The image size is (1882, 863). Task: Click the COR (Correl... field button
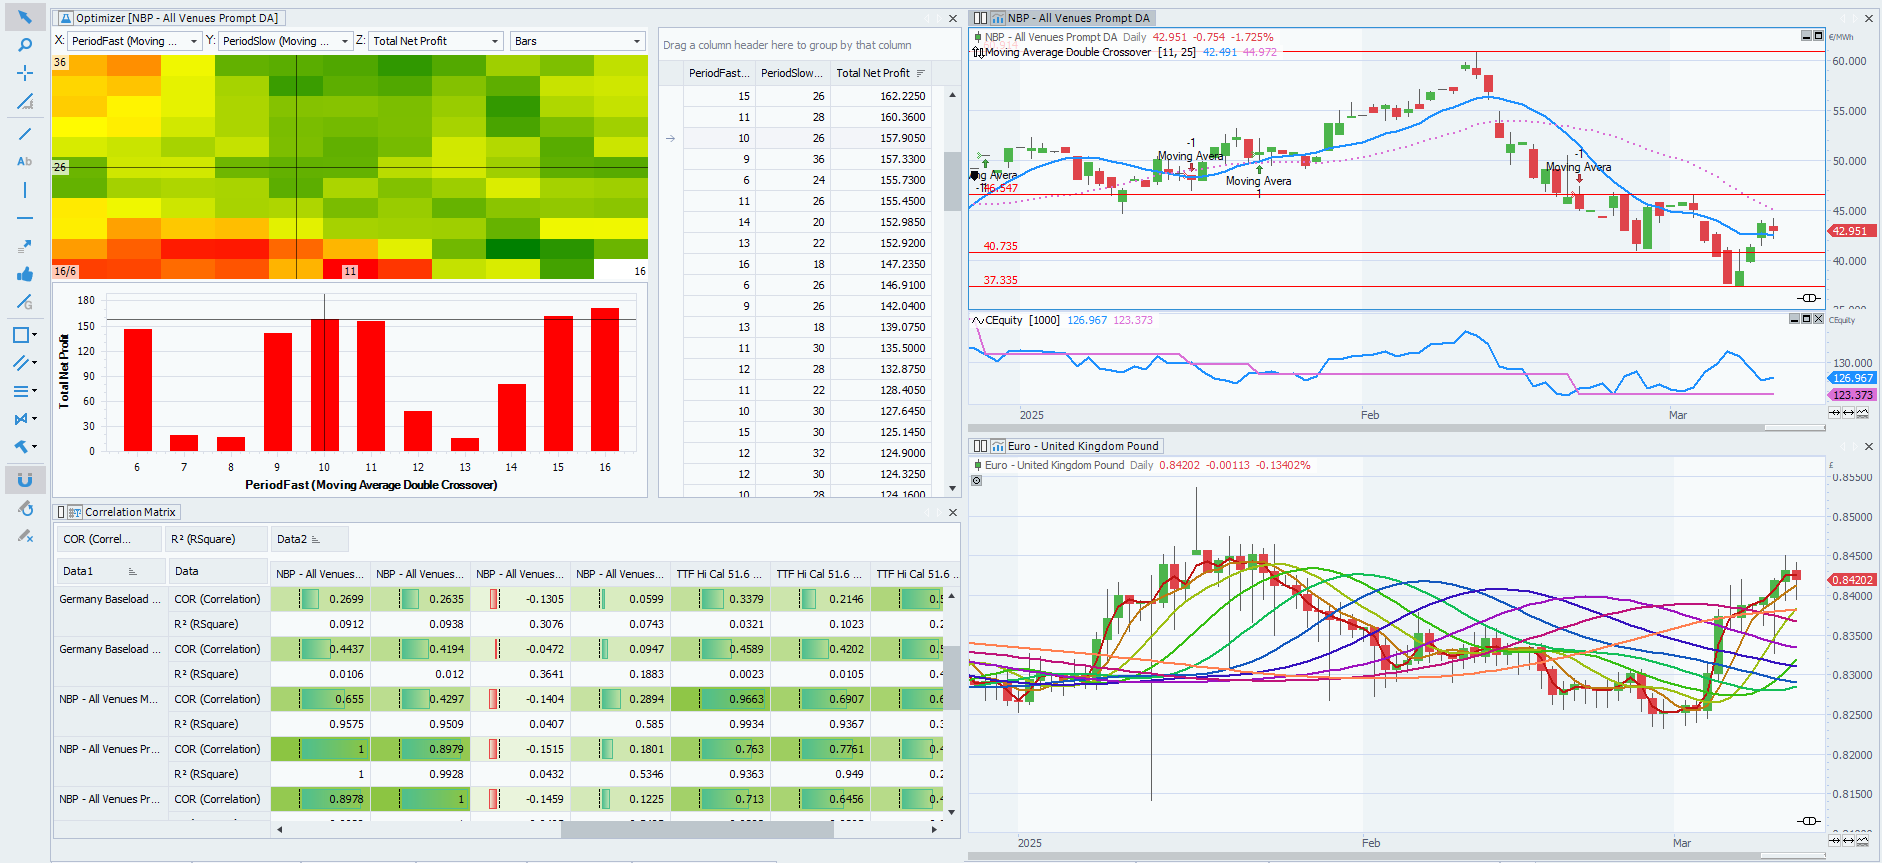click(x=108, y=539)
